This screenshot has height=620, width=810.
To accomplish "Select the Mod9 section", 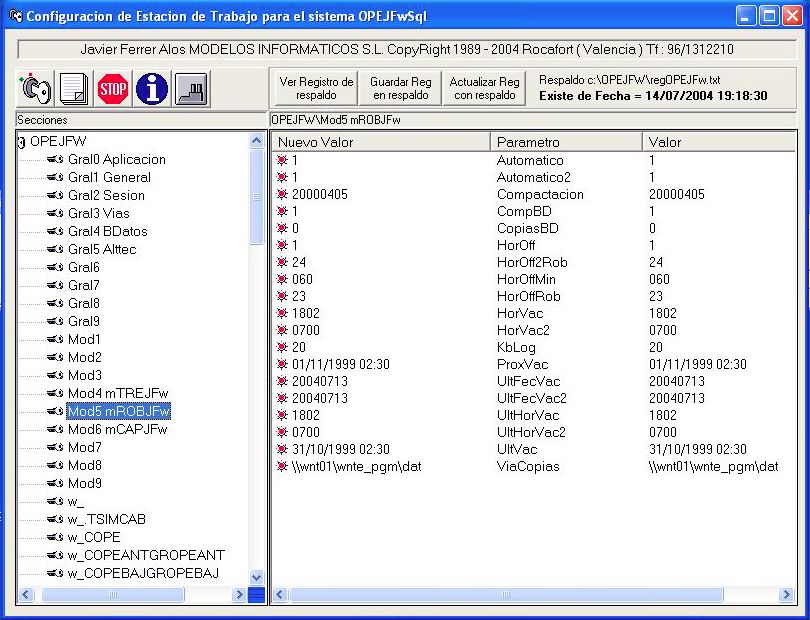I will pyautogui.click(x=85, y=484).
